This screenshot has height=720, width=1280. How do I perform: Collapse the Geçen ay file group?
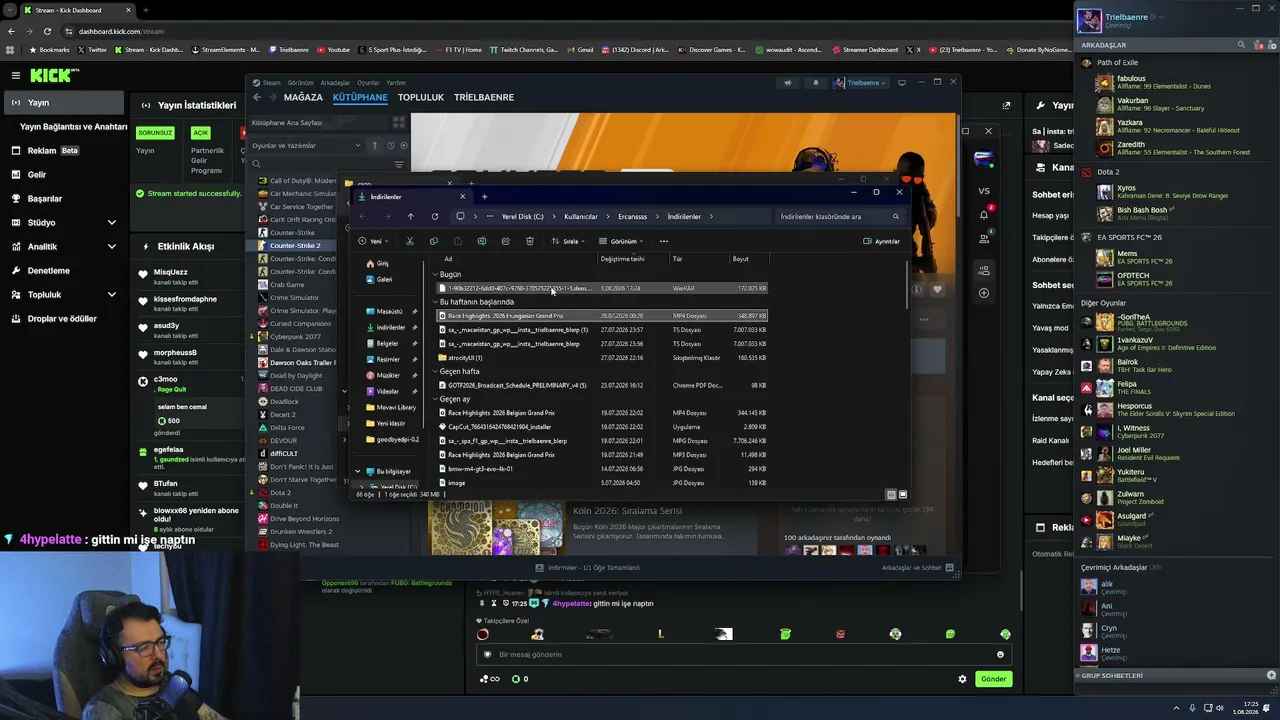tap(436, 399)
